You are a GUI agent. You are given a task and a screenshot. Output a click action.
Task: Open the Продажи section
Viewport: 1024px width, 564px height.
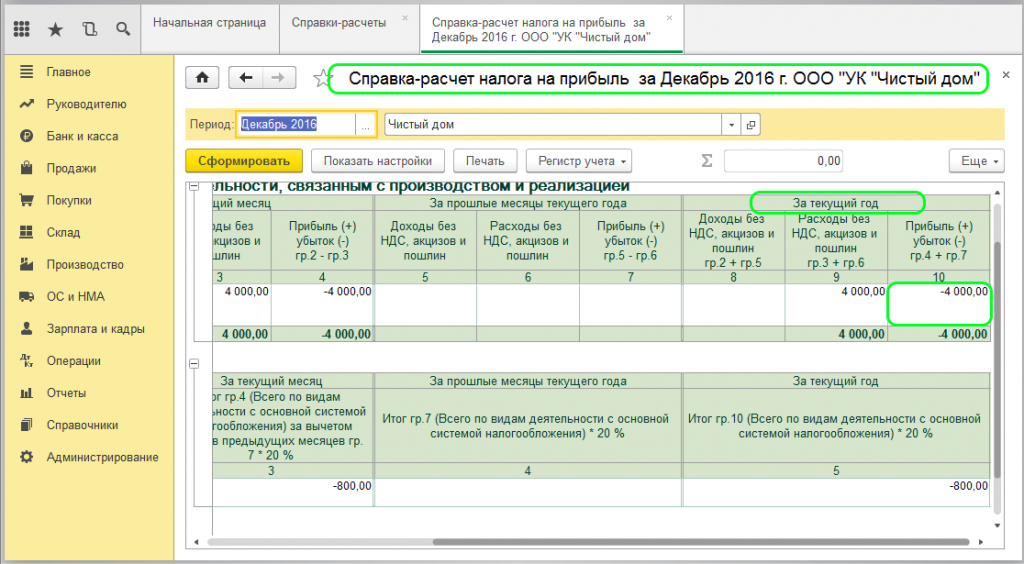(x=71, y=168)
